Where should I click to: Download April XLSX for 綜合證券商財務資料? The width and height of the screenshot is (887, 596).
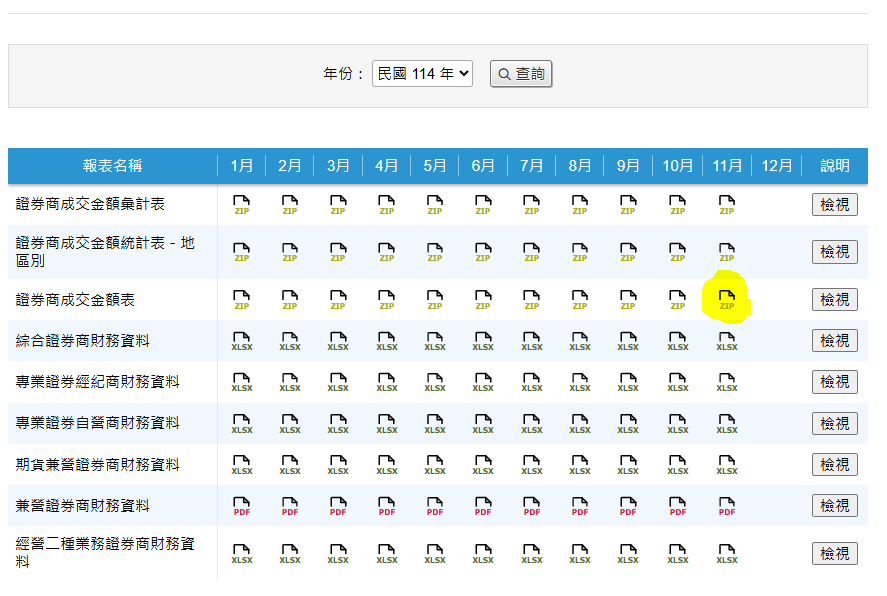coord(387,341)
